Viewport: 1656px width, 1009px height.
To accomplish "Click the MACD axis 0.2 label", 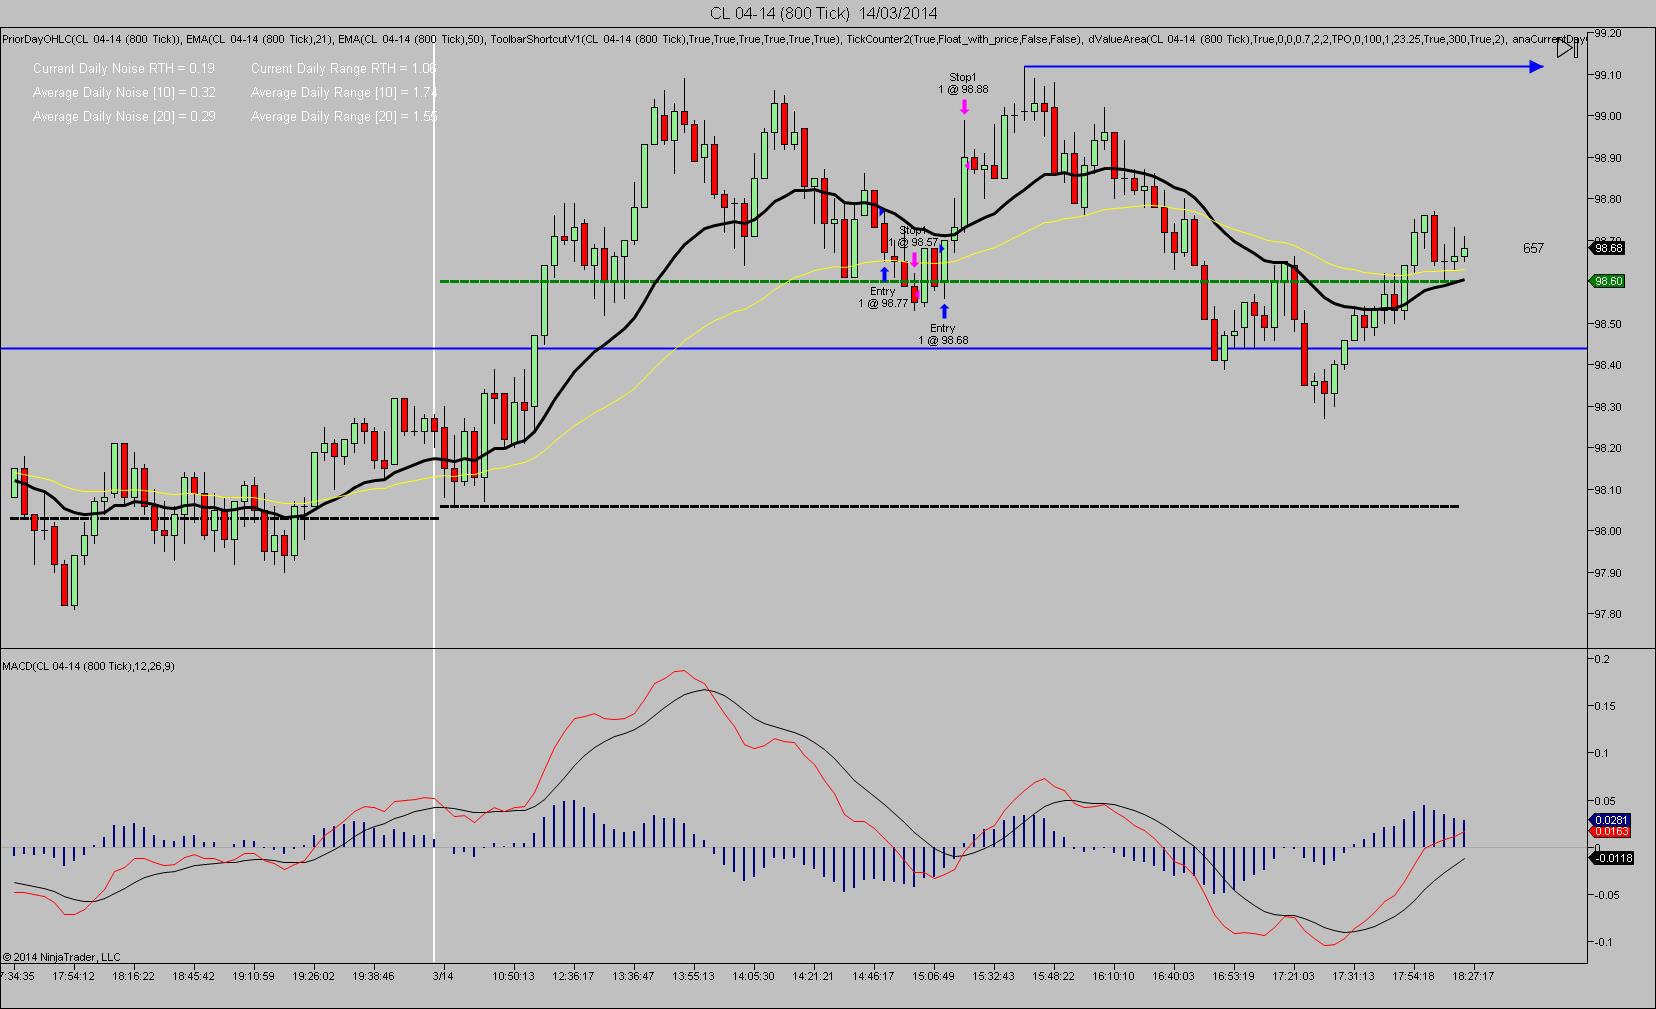I will [1601, 658].
